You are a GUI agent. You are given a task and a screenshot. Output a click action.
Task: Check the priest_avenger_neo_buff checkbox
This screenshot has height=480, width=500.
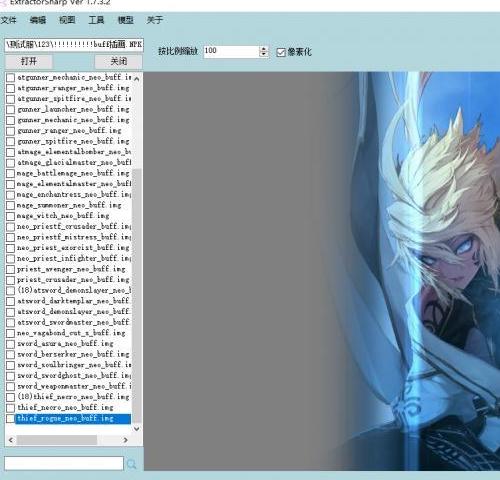[11, 269]
